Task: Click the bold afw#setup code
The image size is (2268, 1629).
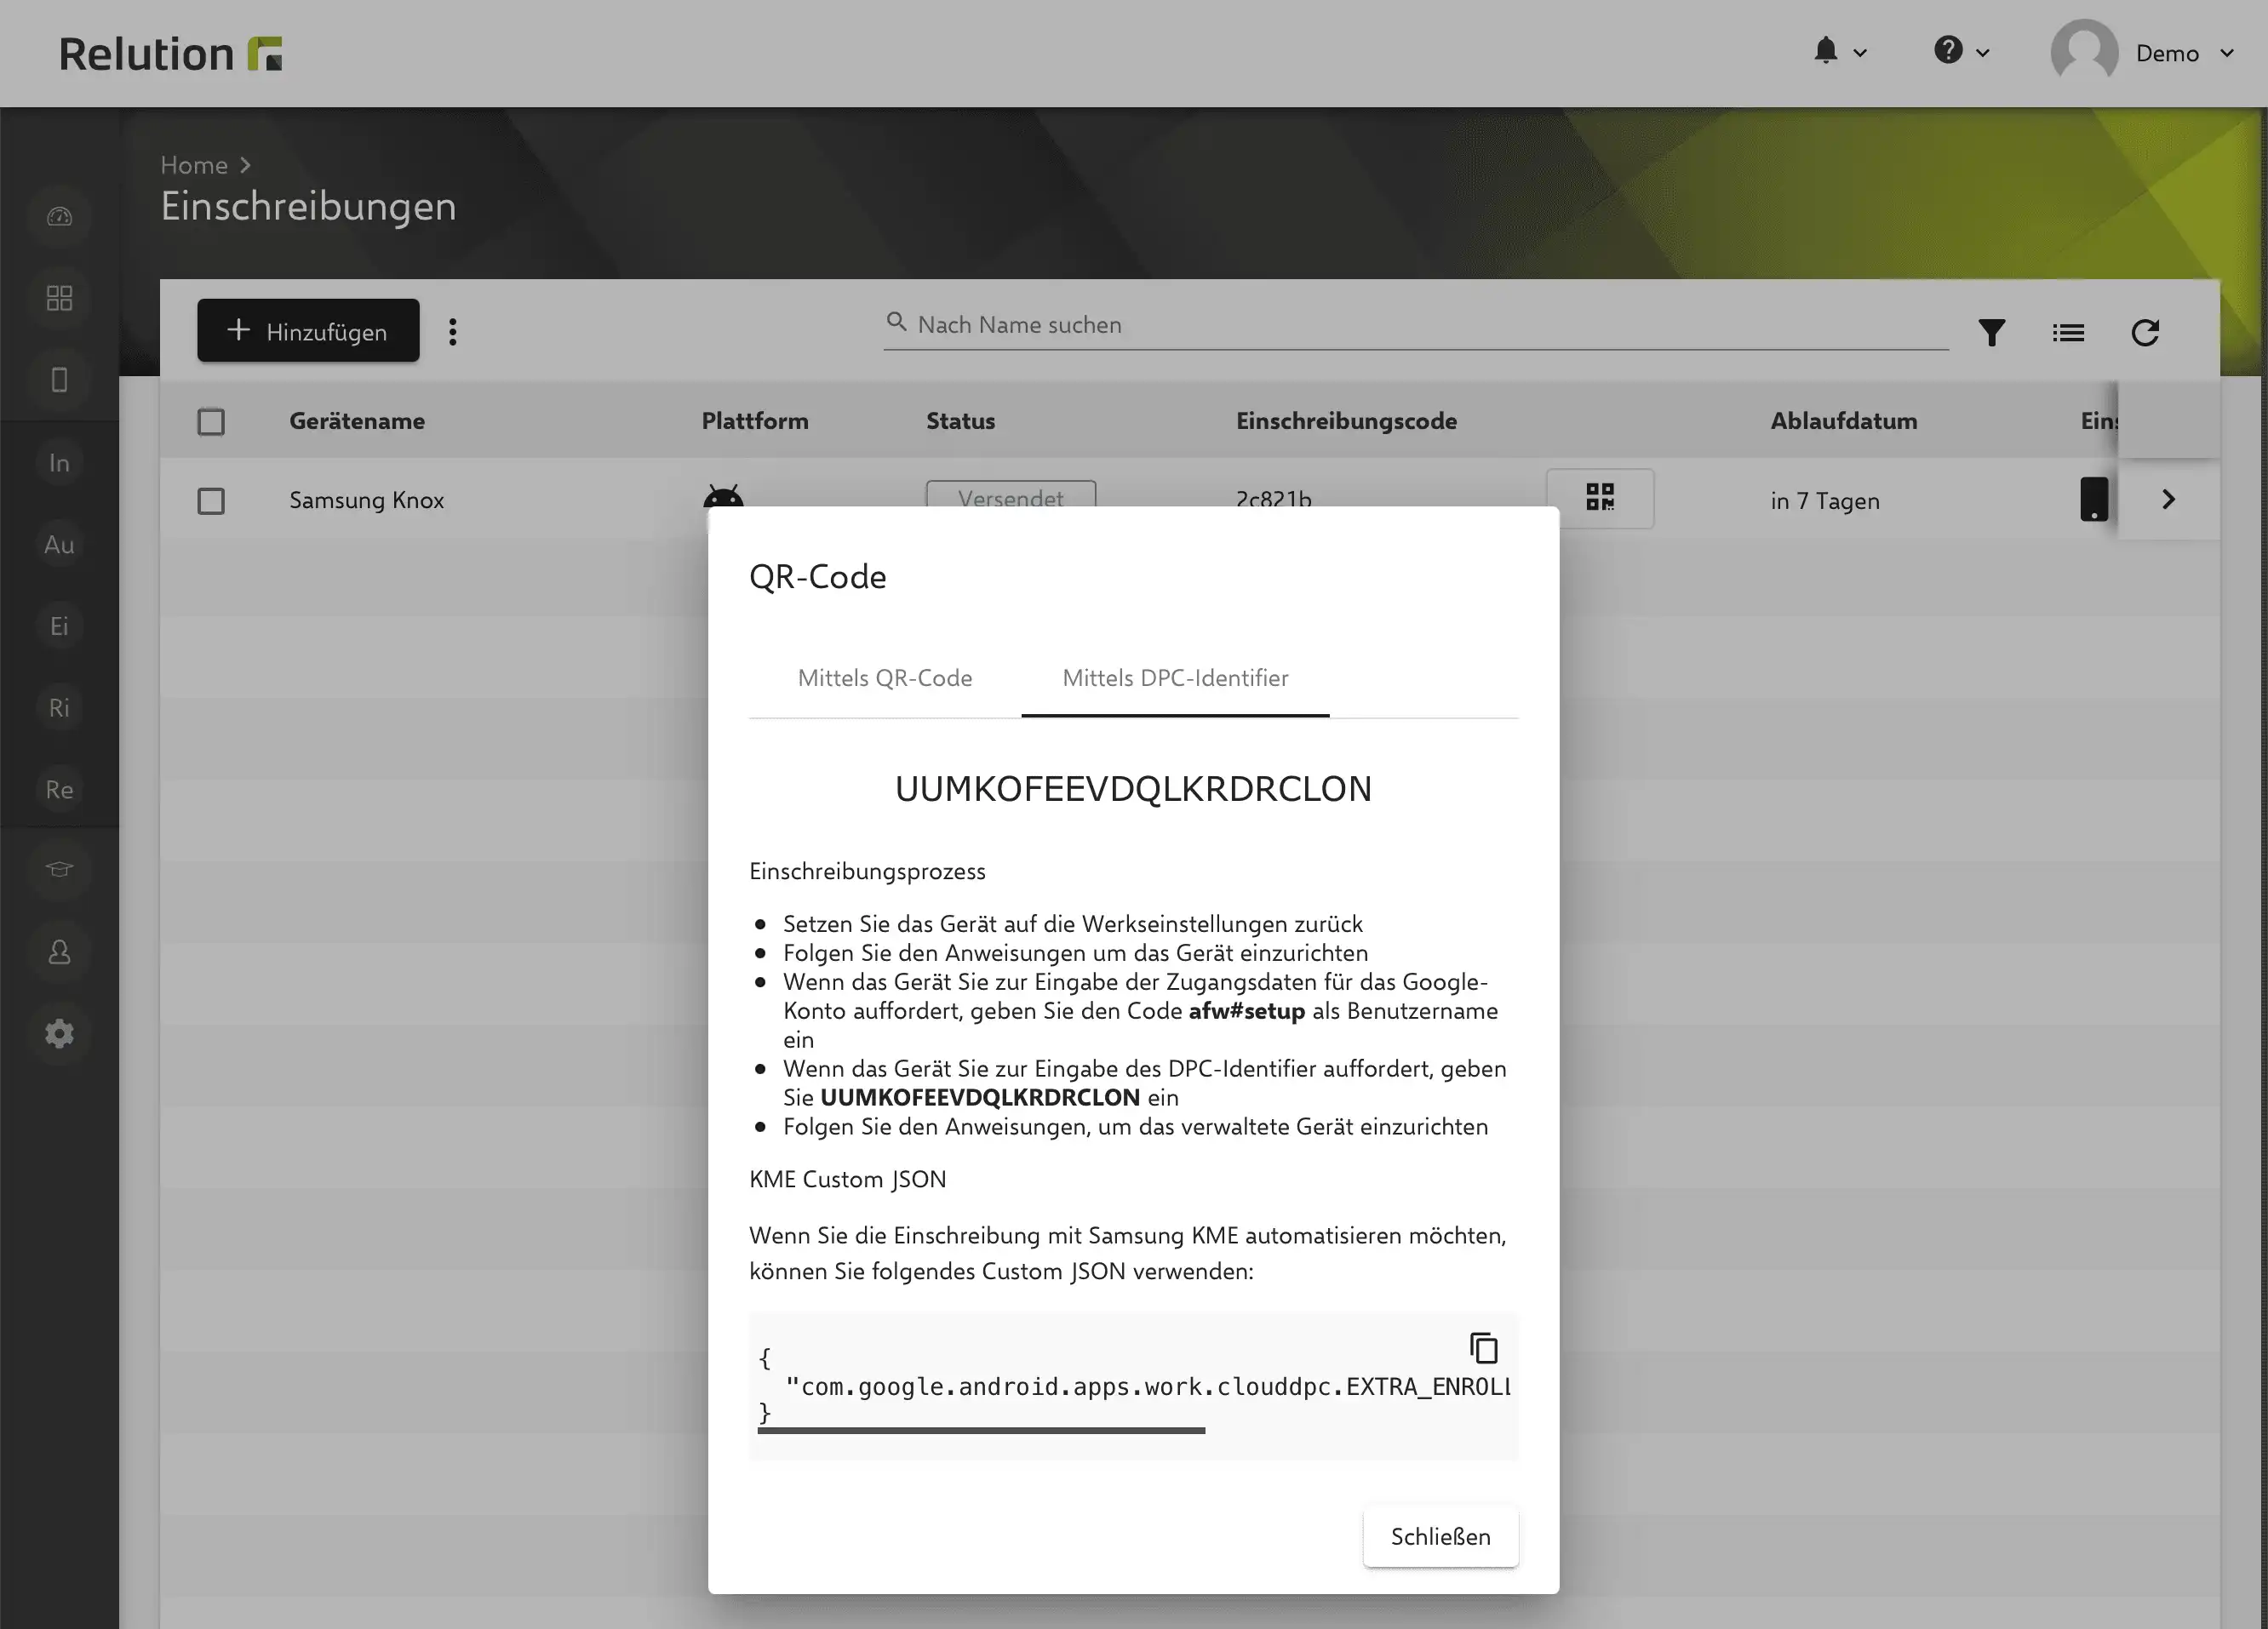Action: coord(1246,1011)
